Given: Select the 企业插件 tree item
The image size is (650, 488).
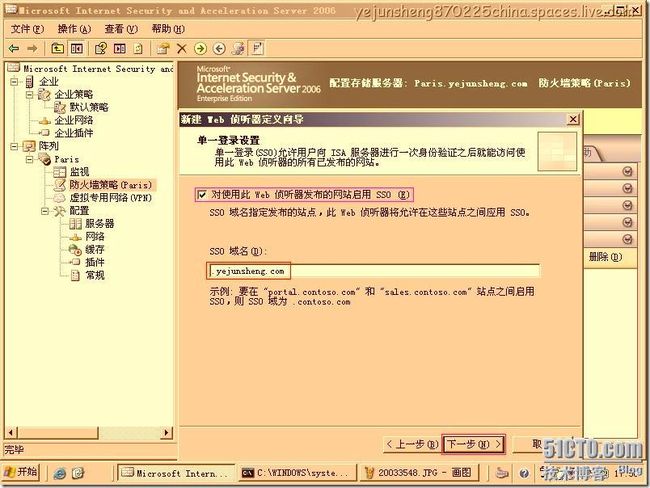Looking at the screenshot, I should click(74, 134).
